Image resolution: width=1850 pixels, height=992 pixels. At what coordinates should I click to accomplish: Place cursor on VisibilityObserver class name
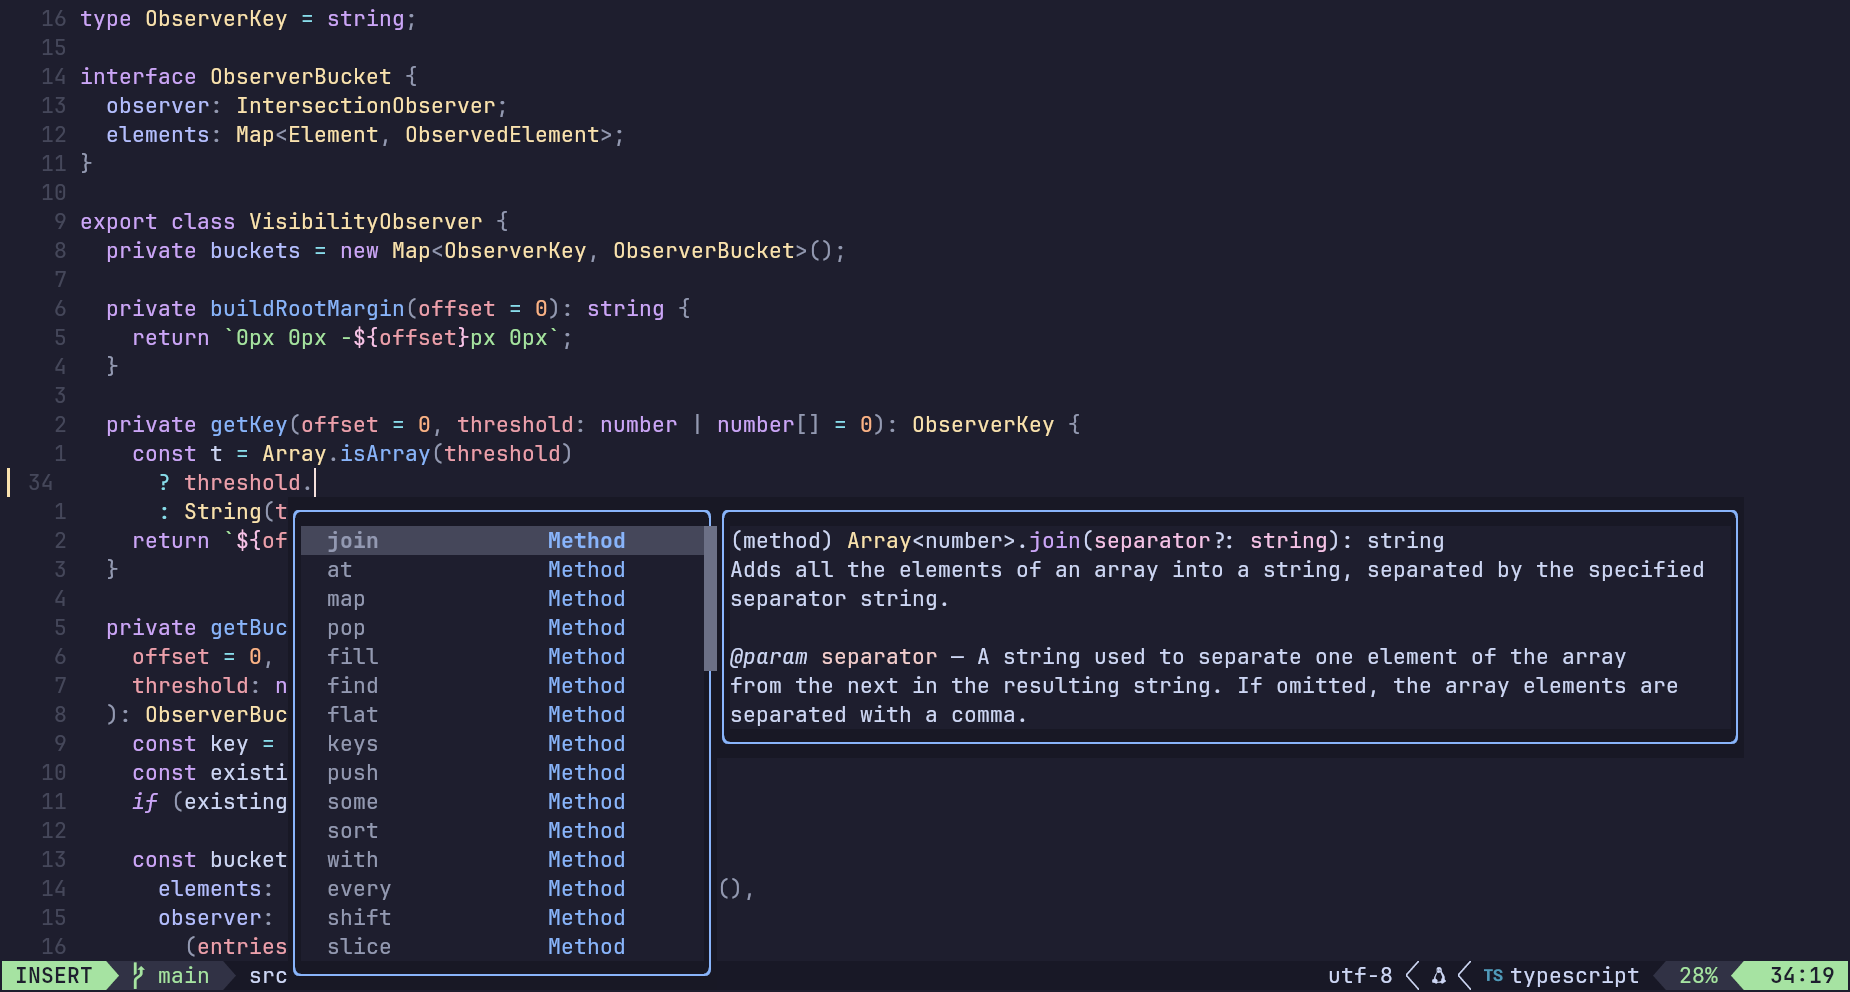(365, 222)
